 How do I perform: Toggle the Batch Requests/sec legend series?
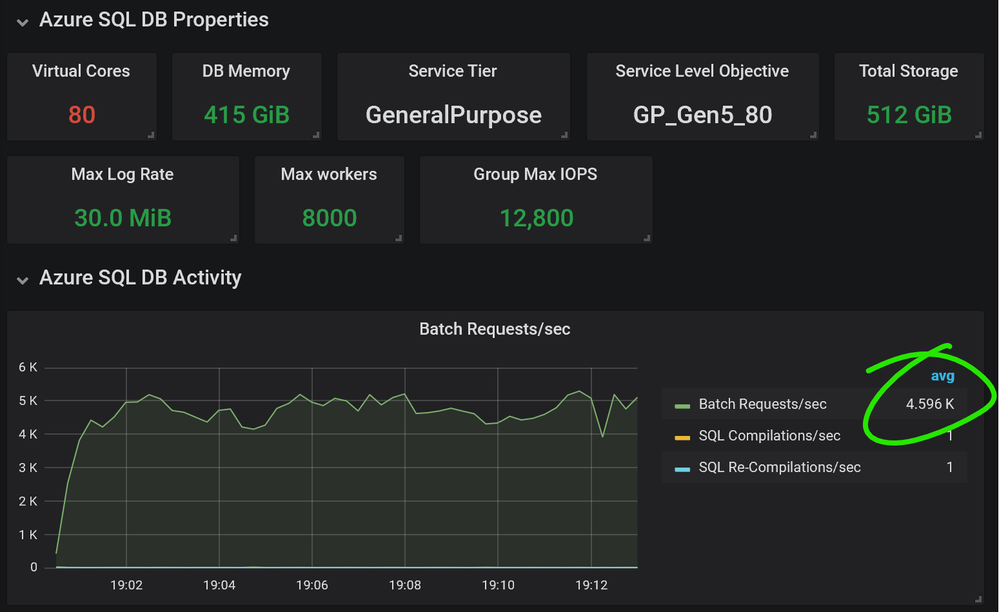coord(762,404)
